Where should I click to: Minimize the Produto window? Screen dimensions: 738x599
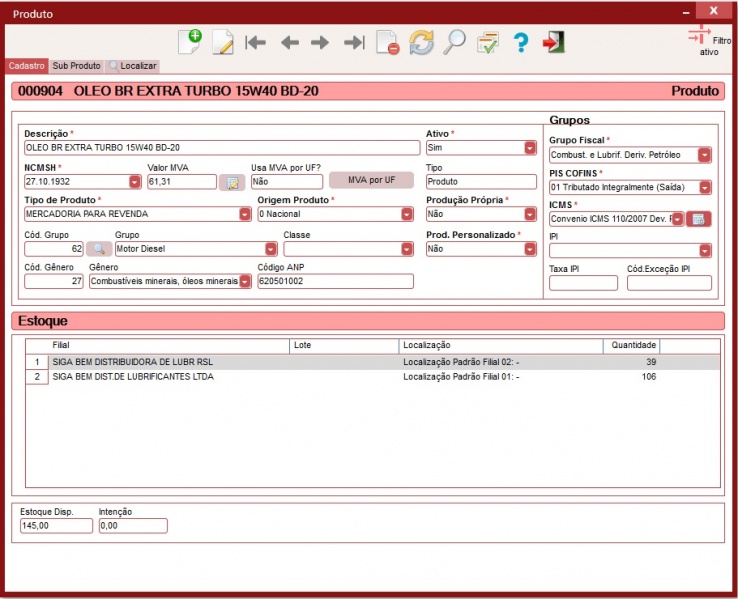[686, 13]
